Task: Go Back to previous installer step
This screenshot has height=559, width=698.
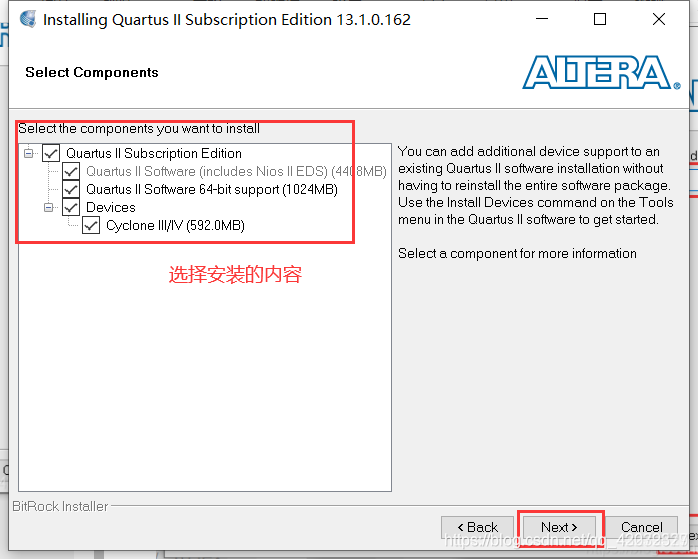Action: click(477, 527)
